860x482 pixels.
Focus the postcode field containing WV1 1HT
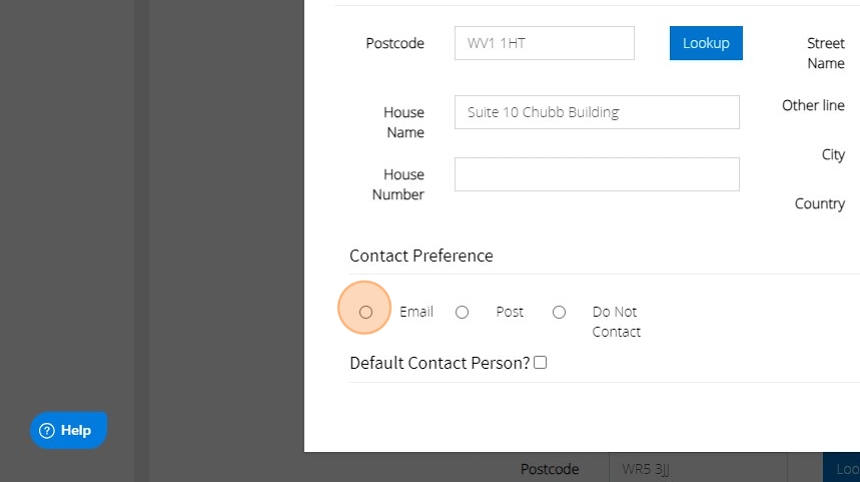pos(544,43)
